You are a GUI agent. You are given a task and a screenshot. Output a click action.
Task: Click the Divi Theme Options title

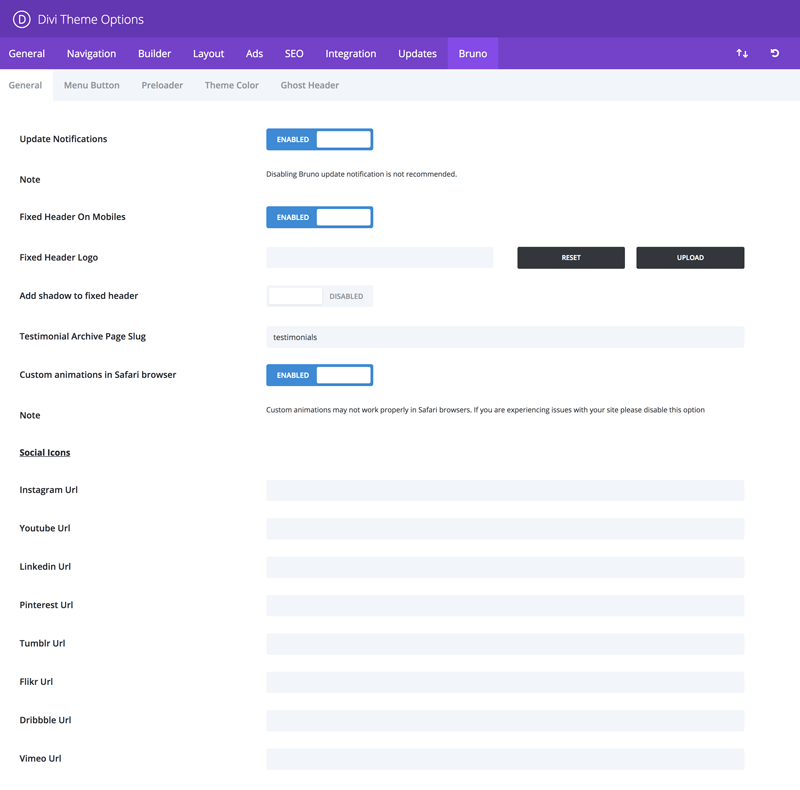click(x=91, y=19)
